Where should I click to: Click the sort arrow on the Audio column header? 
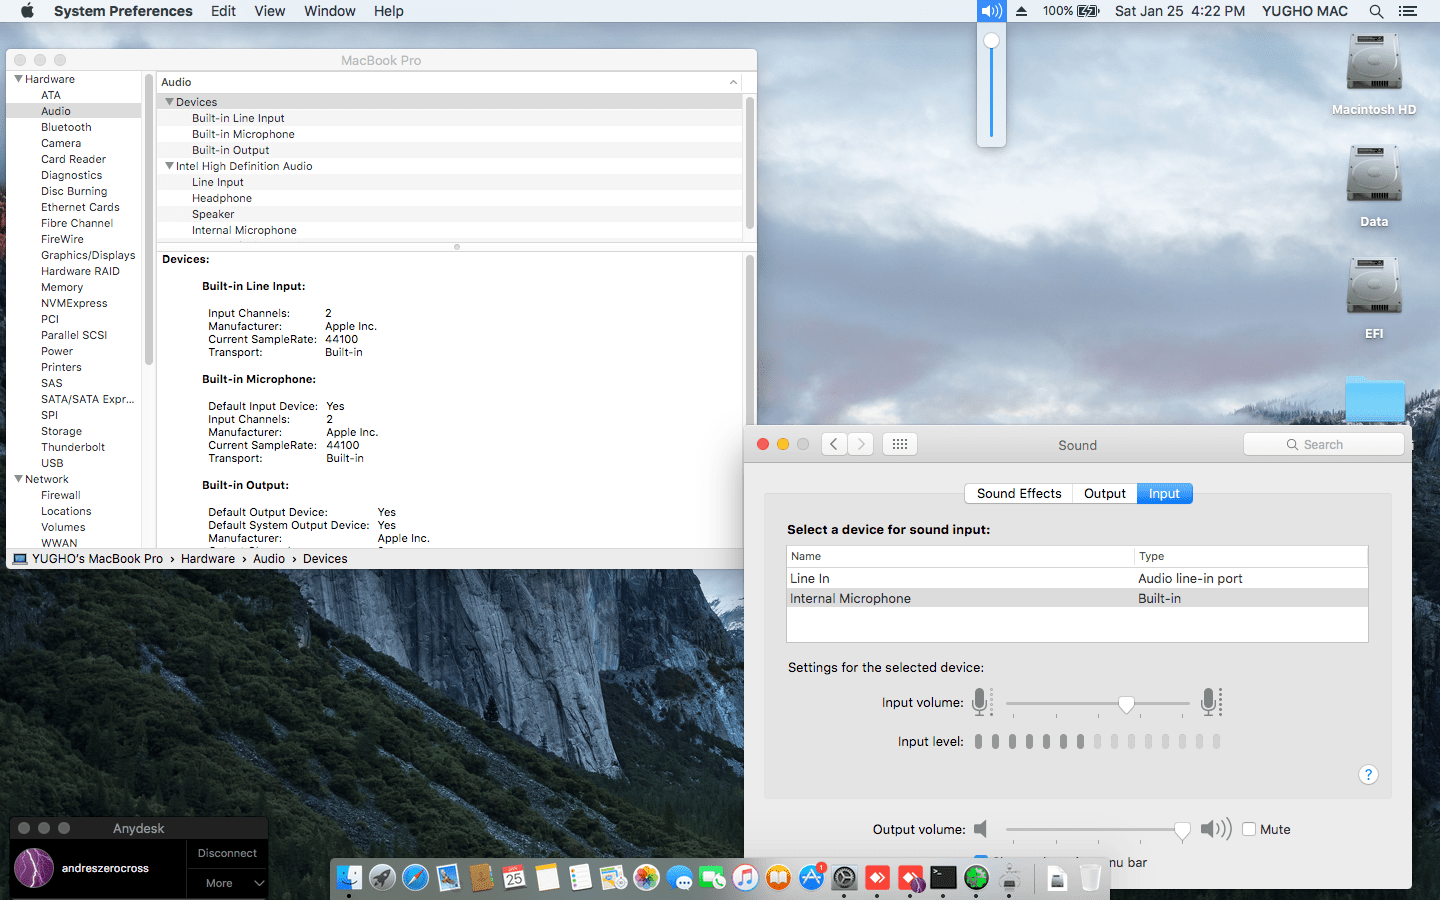733,82
